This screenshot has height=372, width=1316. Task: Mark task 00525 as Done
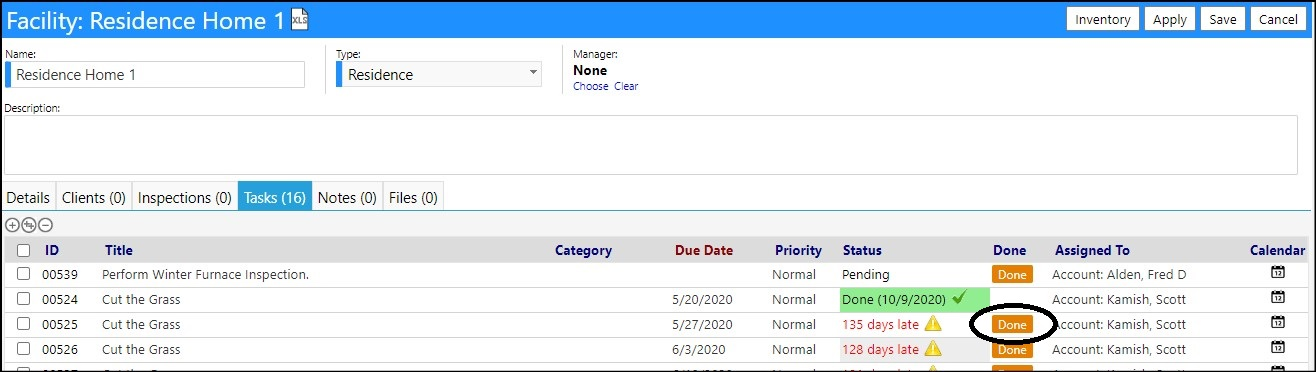coord(1012,324)
